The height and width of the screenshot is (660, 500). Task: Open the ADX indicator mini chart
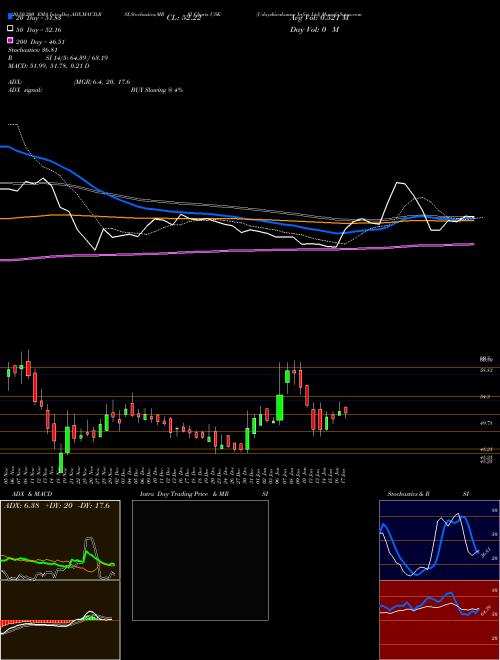point(60,540)
